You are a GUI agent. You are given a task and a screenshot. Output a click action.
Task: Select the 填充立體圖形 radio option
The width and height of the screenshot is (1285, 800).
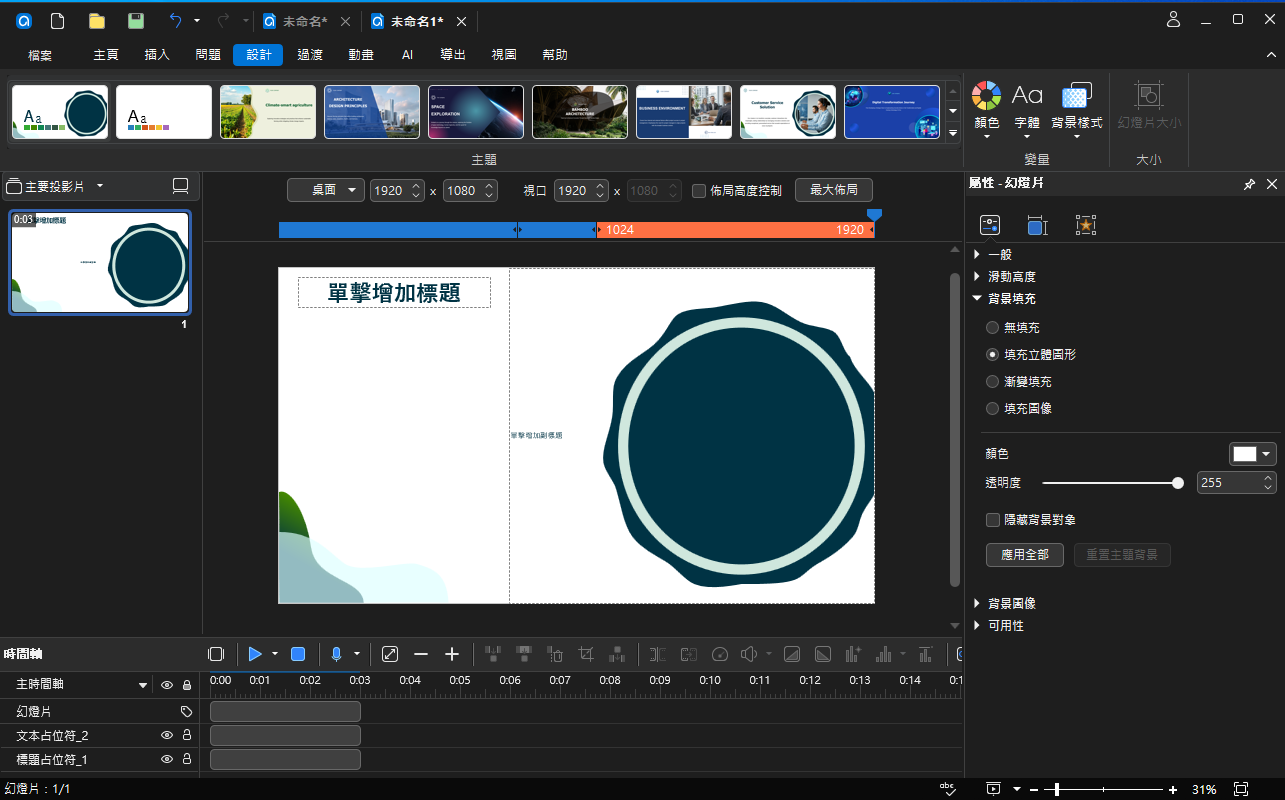pos(992,354)
